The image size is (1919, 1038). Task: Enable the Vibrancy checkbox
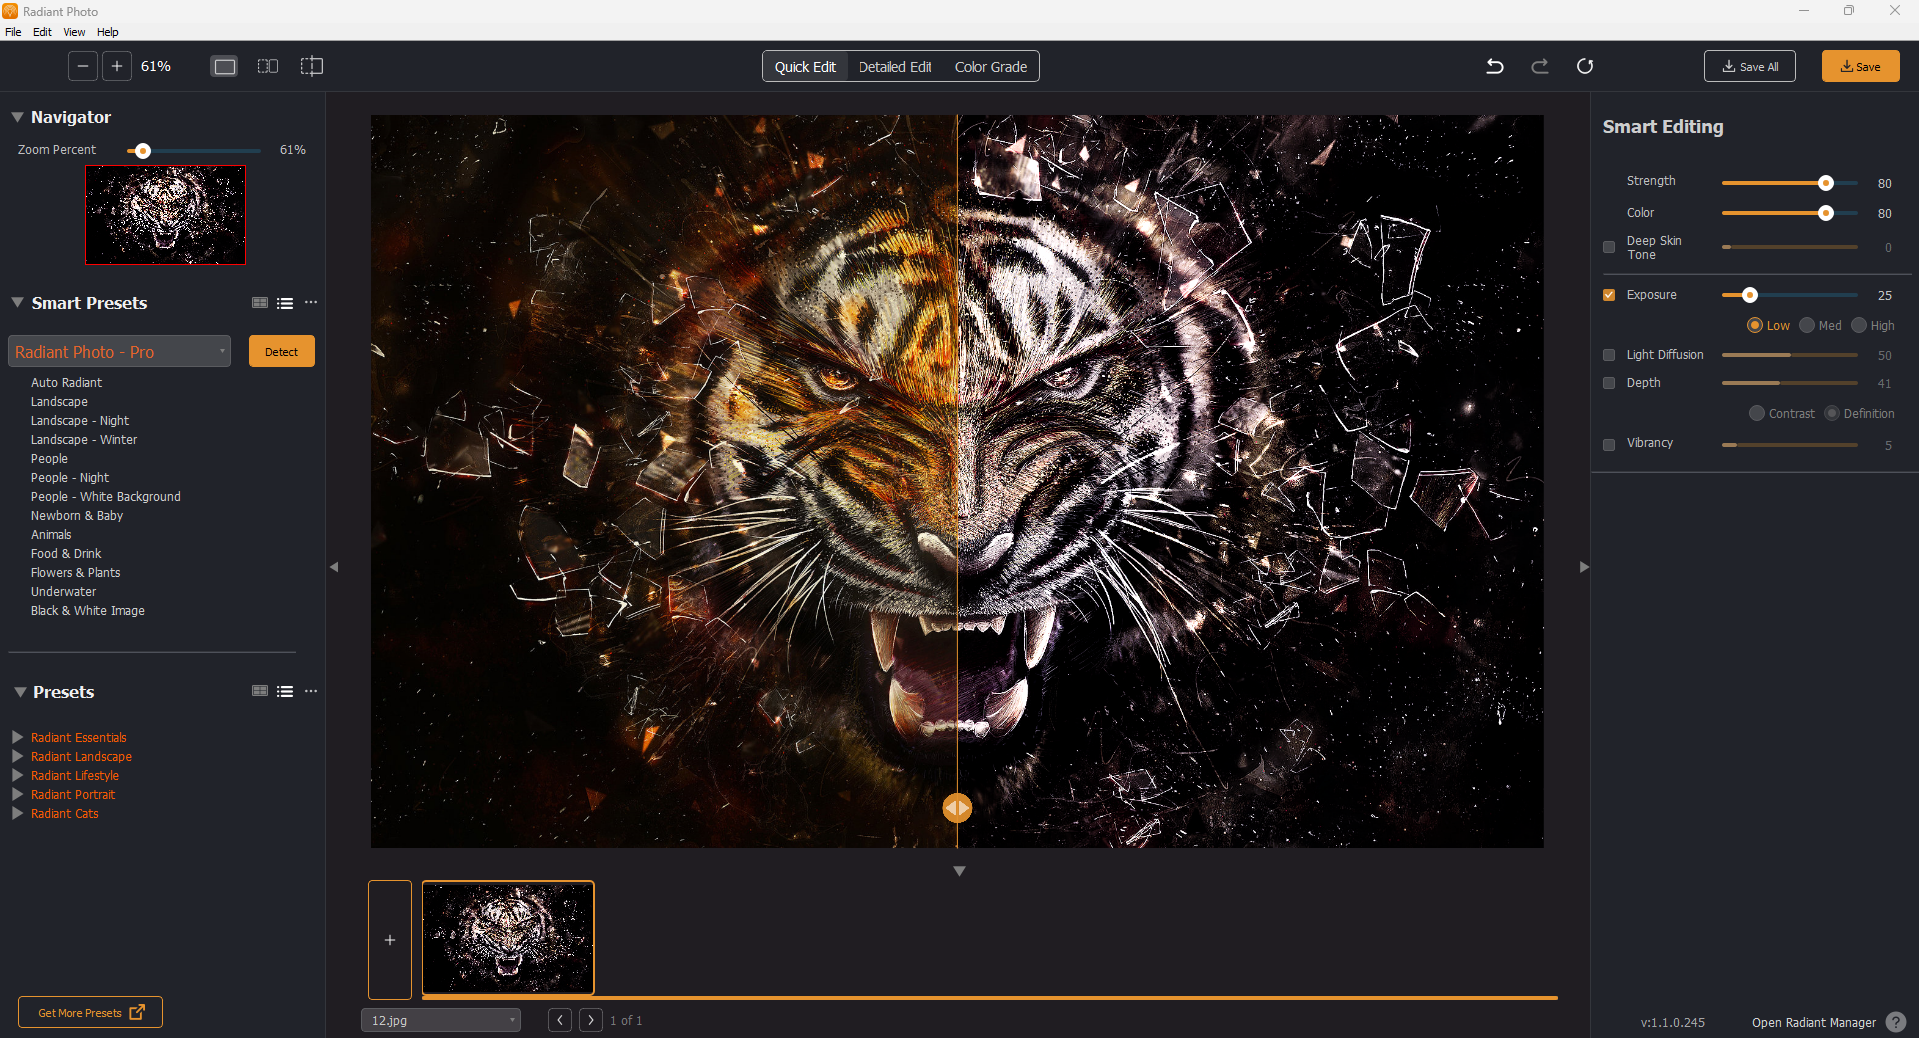(1609, 445)
